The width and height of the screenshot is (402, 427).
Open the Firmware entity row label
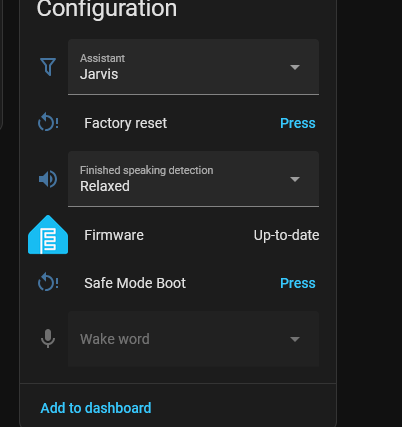(x=114, y=235)
